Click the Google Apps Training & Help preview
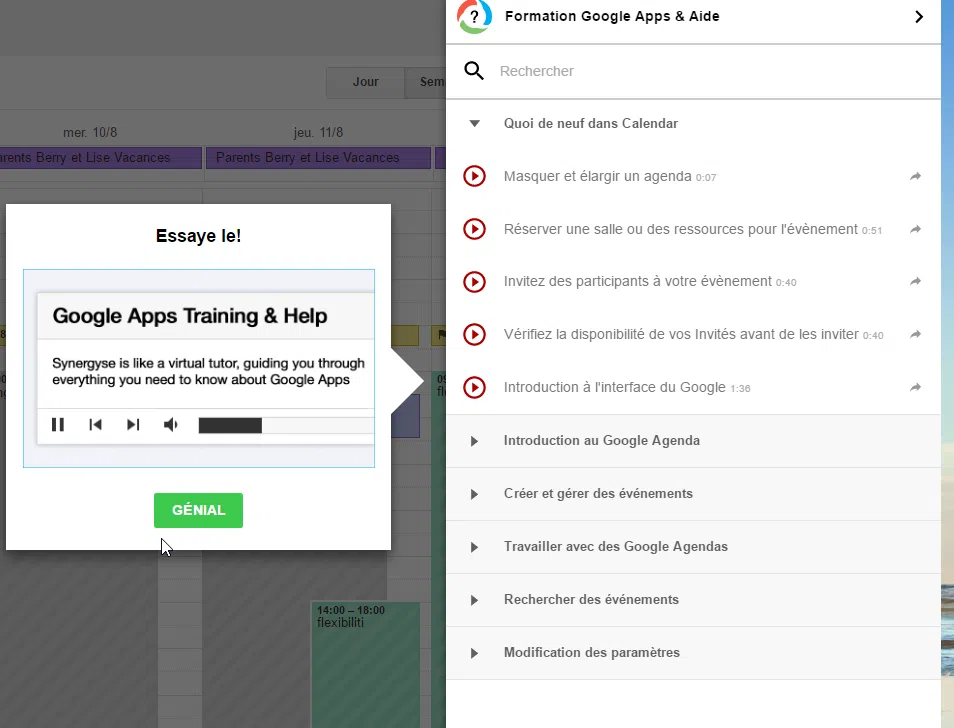Screen dimensions: 954x728 point(199,369)
